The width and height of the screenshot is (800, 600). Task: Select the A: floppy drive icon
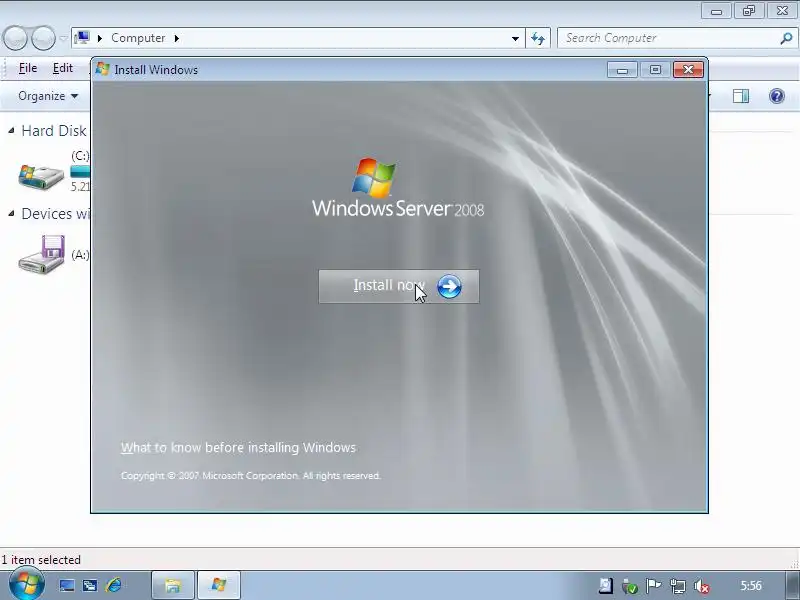pos(41,255)
